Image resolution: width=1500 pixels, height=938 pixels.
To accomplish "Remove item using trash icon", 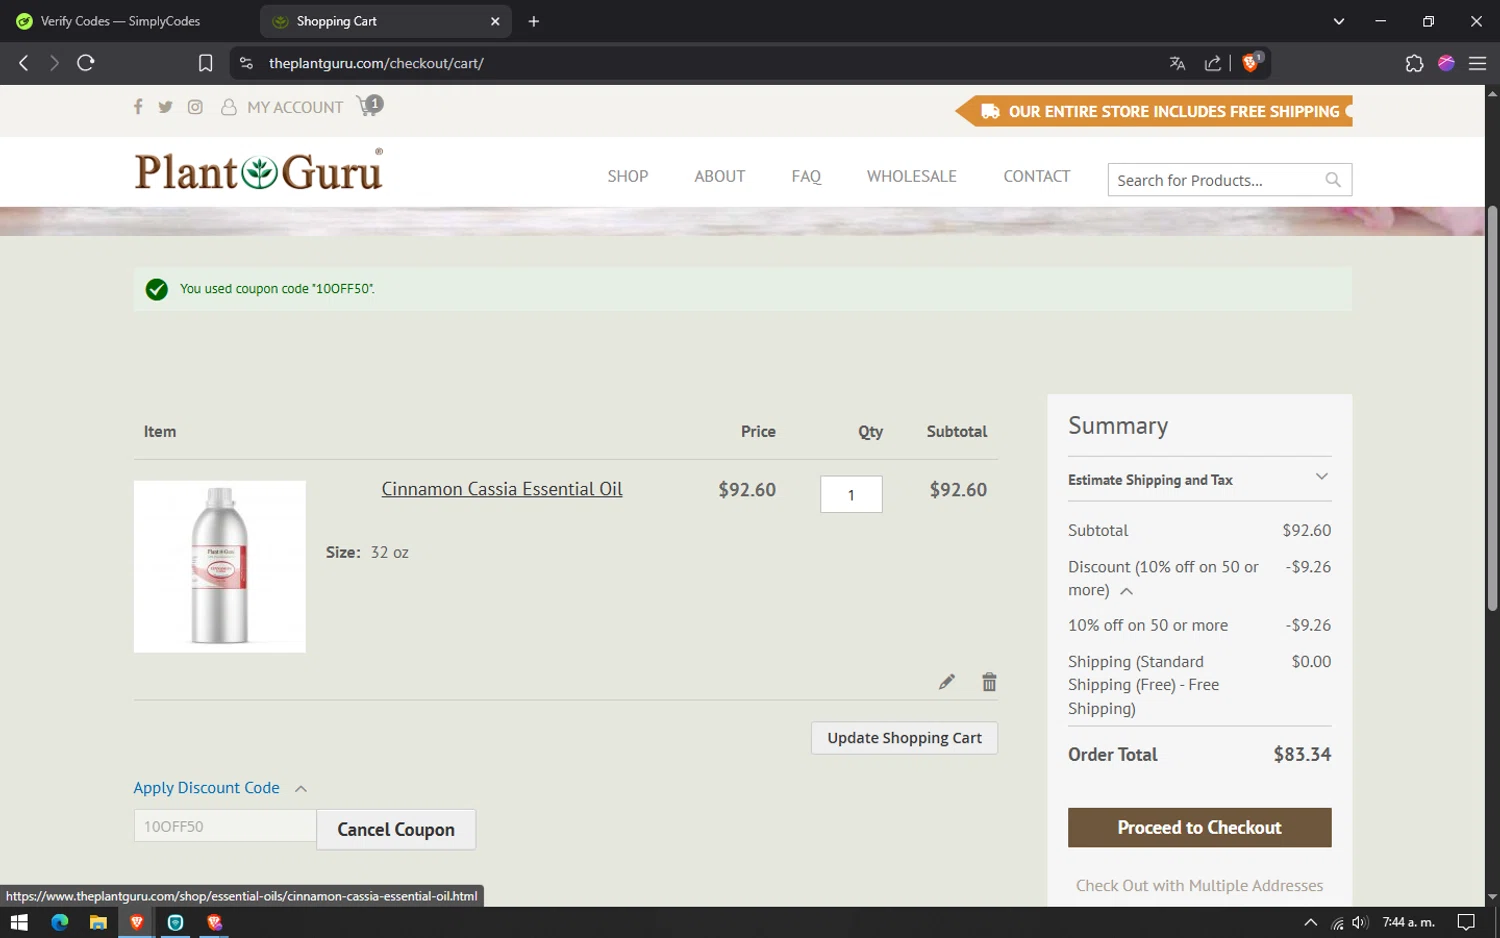I will pyautogui.click(x=989, y=682).
